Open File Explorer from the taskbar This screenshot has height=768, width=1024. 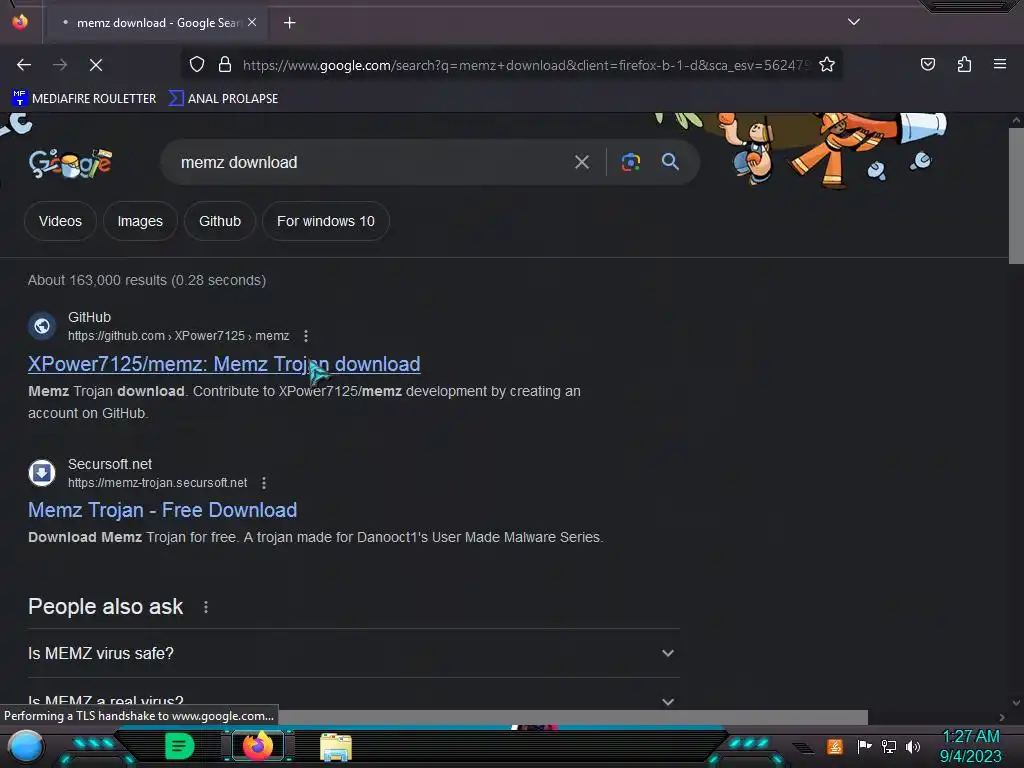click(336, 747)
